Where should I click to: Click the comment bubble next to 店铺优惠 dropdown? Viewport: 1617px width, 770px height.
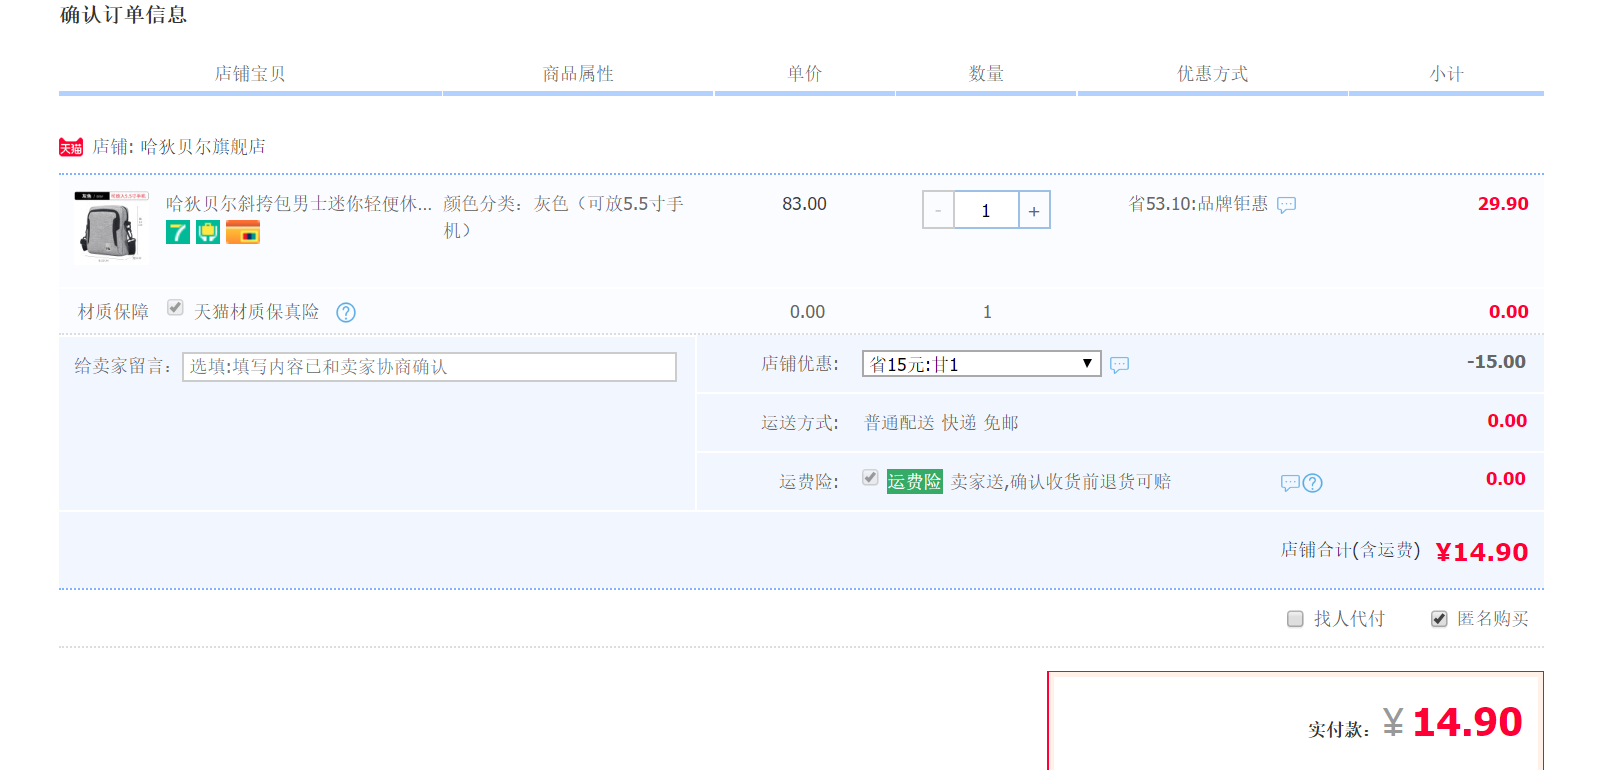point(1120,365)
